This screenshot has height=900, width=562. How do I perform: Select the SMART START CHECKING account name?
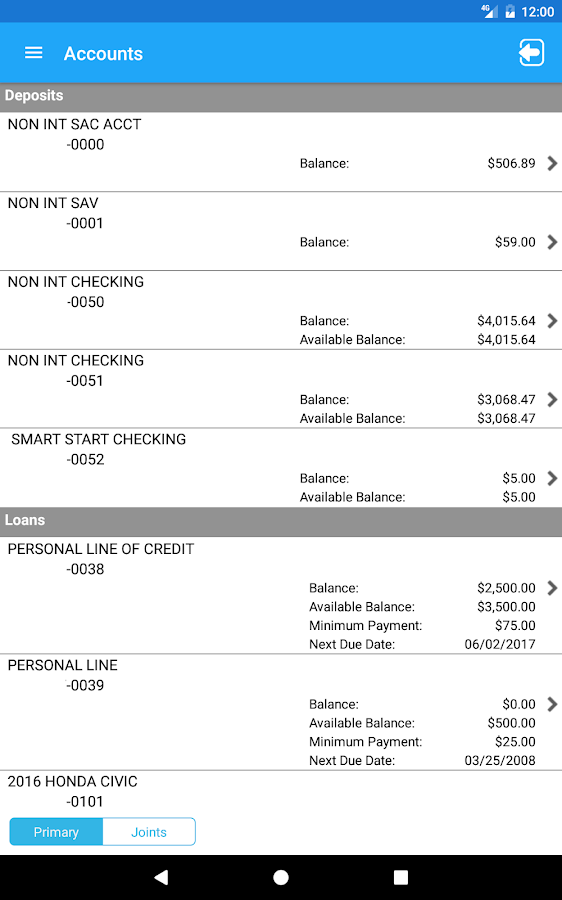(99, 439)
